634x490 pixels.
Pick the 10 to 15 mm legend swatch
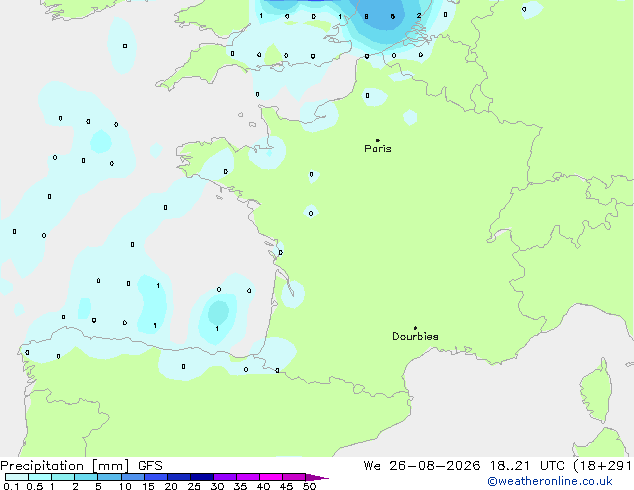[x=132, y=477]
